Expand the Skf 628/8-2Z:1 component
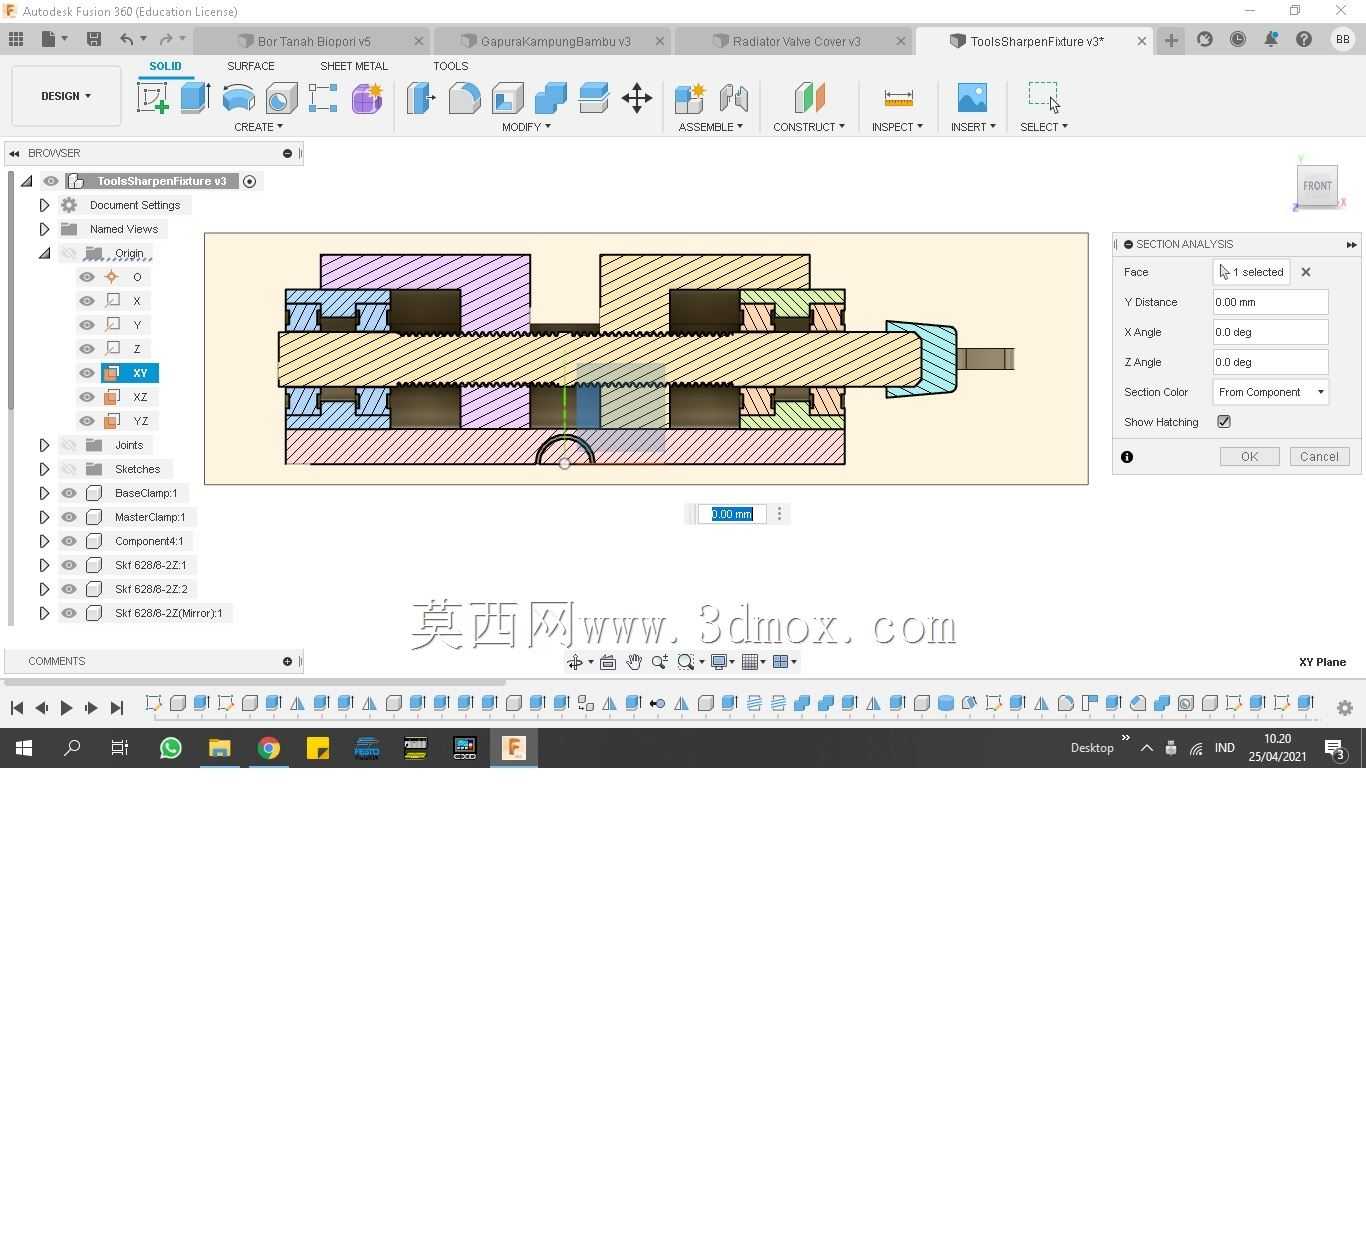 (44, 565)
